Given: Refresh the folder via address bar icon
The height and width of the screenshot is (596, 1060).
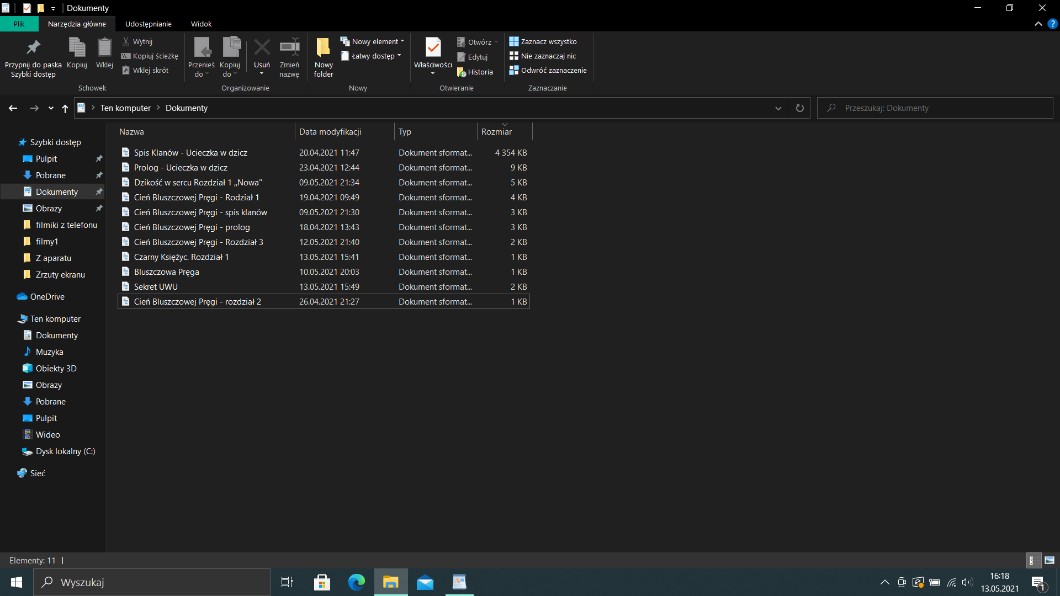Looking at the screenshot, I should point(799,108).
